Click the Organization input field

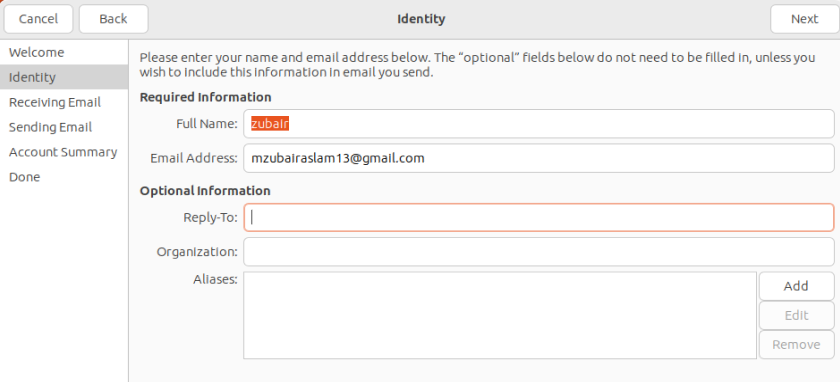(539, 252)
